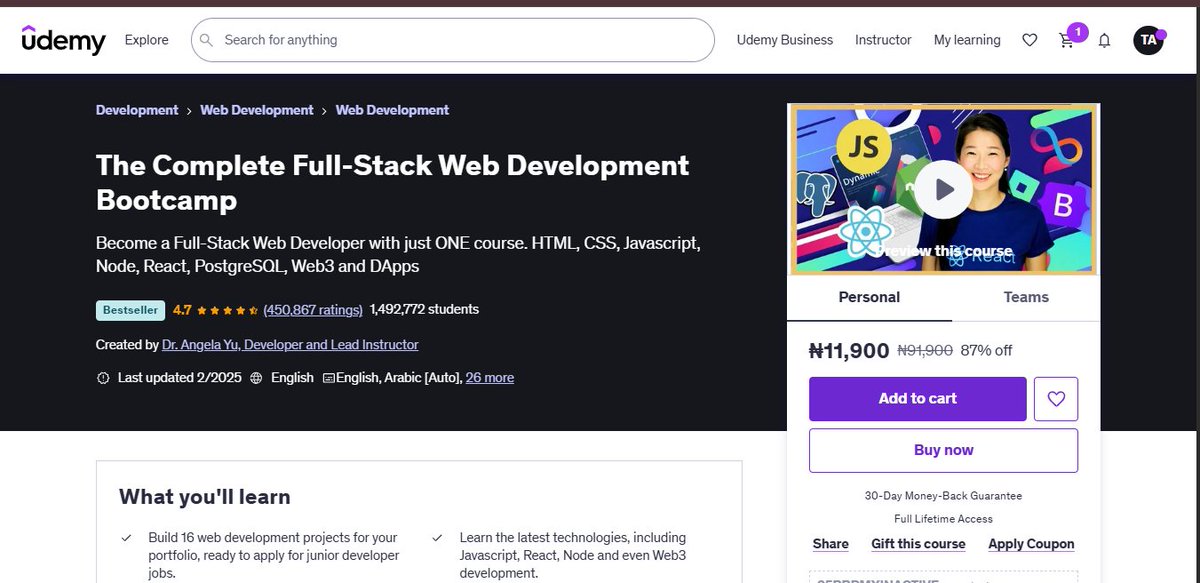
Task: Click the Full Lifetime Access text
Action: 943,519
